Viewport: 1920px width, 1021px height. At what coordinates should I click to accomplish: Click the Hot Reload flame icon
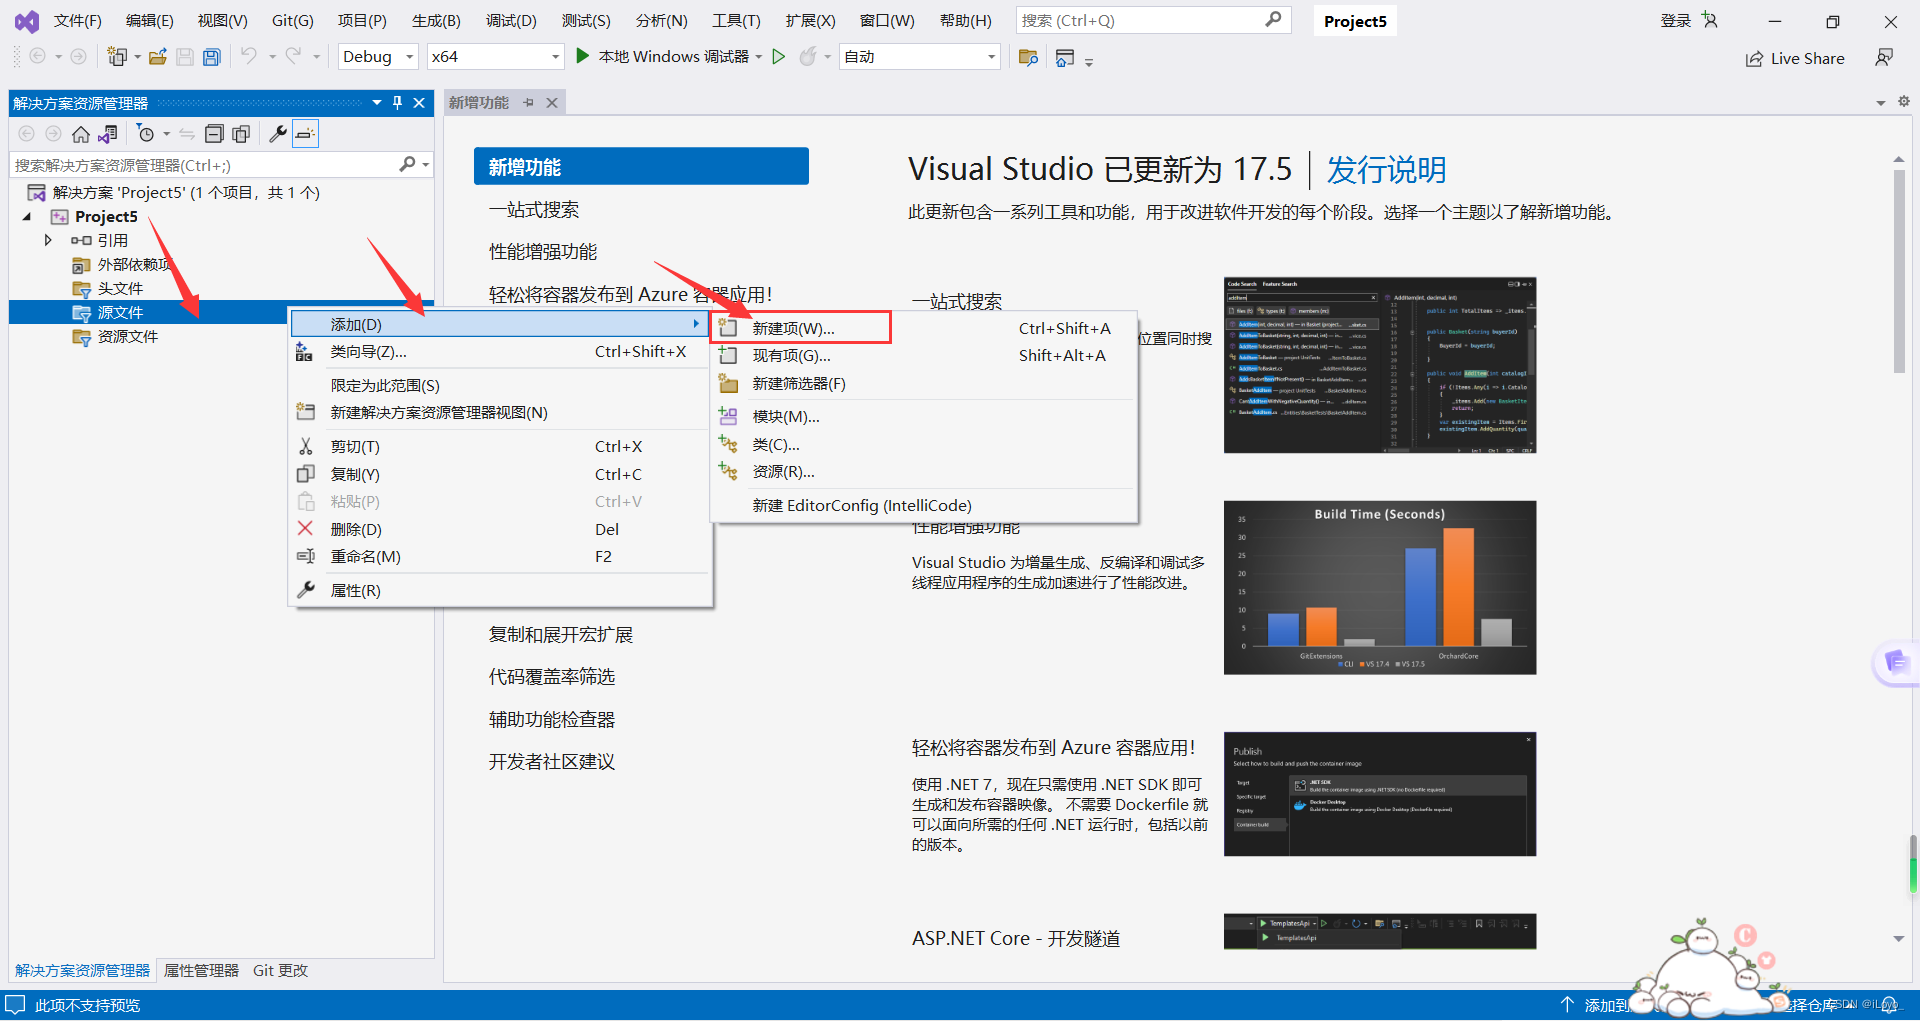coord(808,57)
